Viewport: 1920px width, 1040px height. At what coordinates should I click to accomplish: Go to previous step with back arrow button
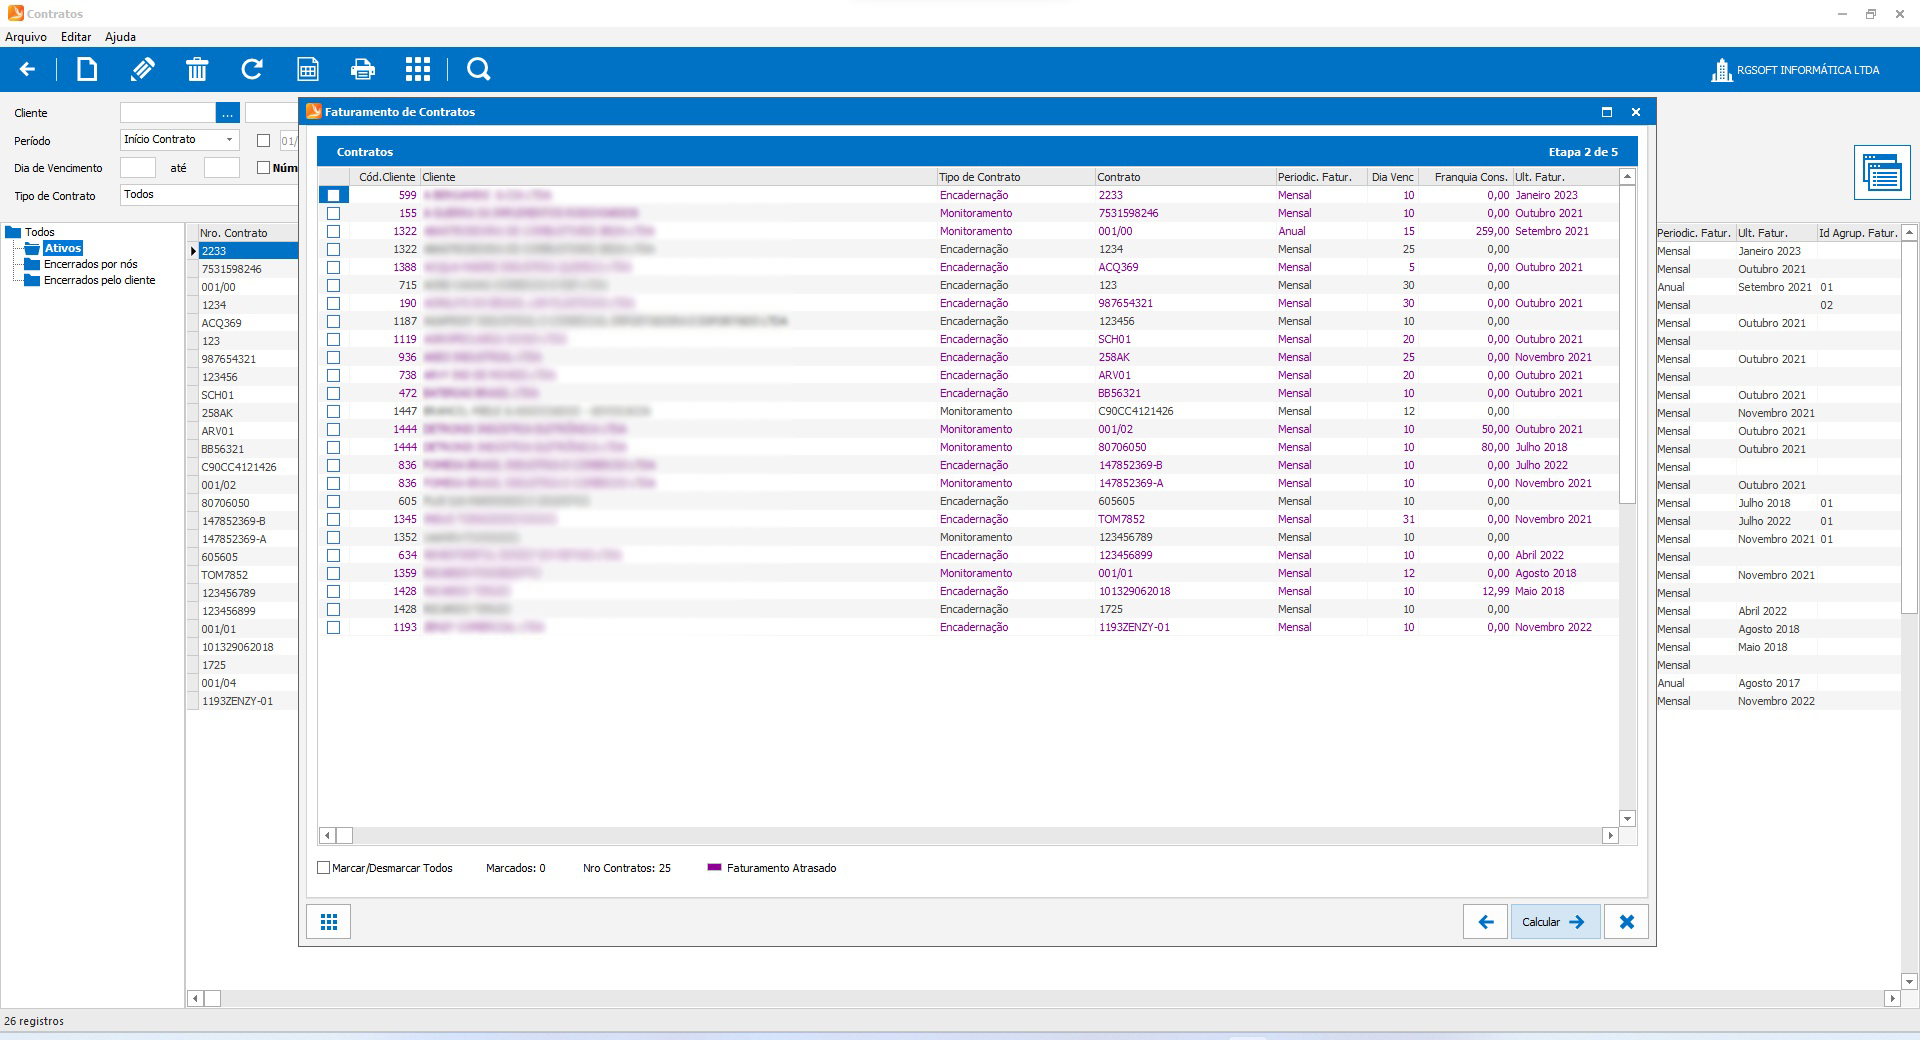point(1485,922)
